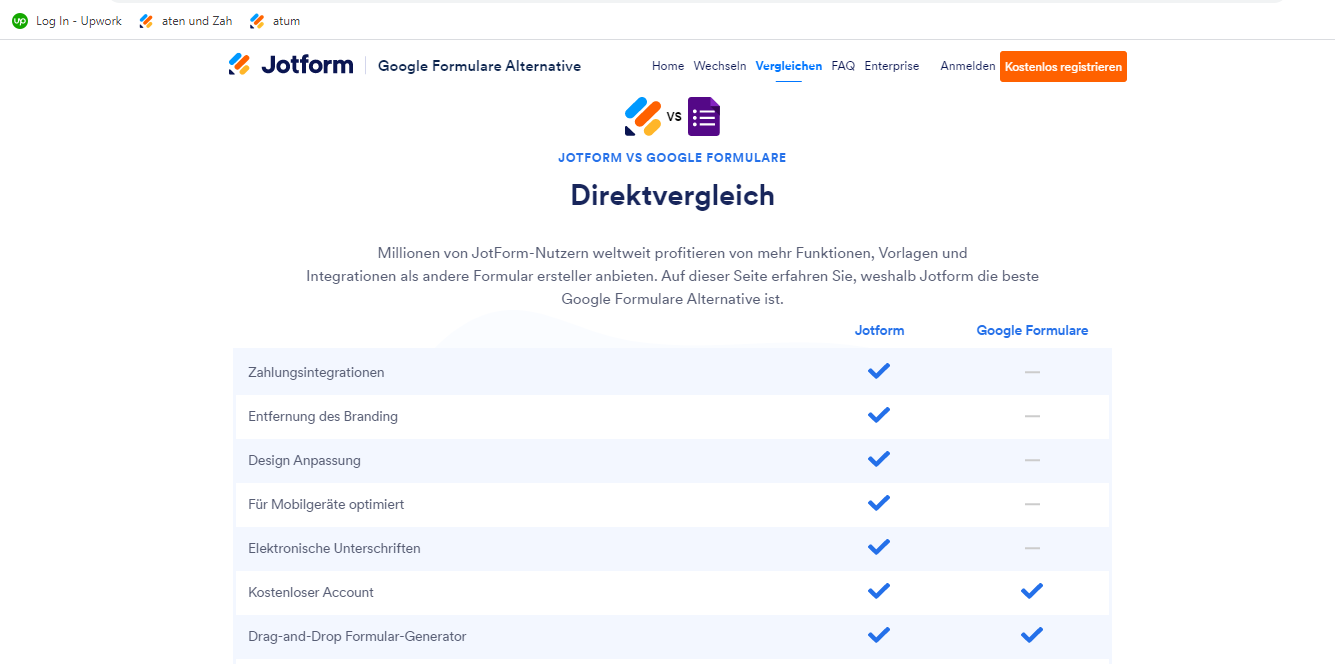Image resolution: width=1335 pixels, height=664 pixels.
Task: Open the 'atum' bookmark
Action: coord(275,21)
